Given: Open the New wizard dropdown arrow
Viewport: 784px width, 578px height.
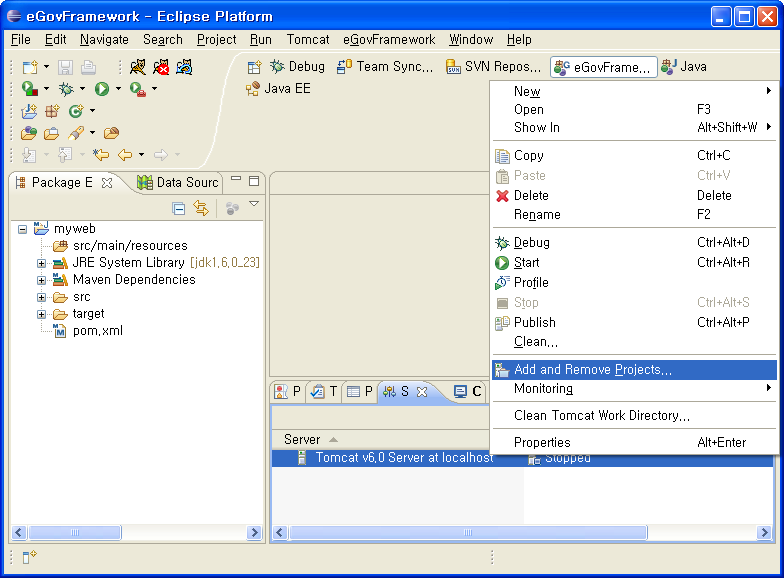Looking at the screenshot, I should click(x=46, y=66).
